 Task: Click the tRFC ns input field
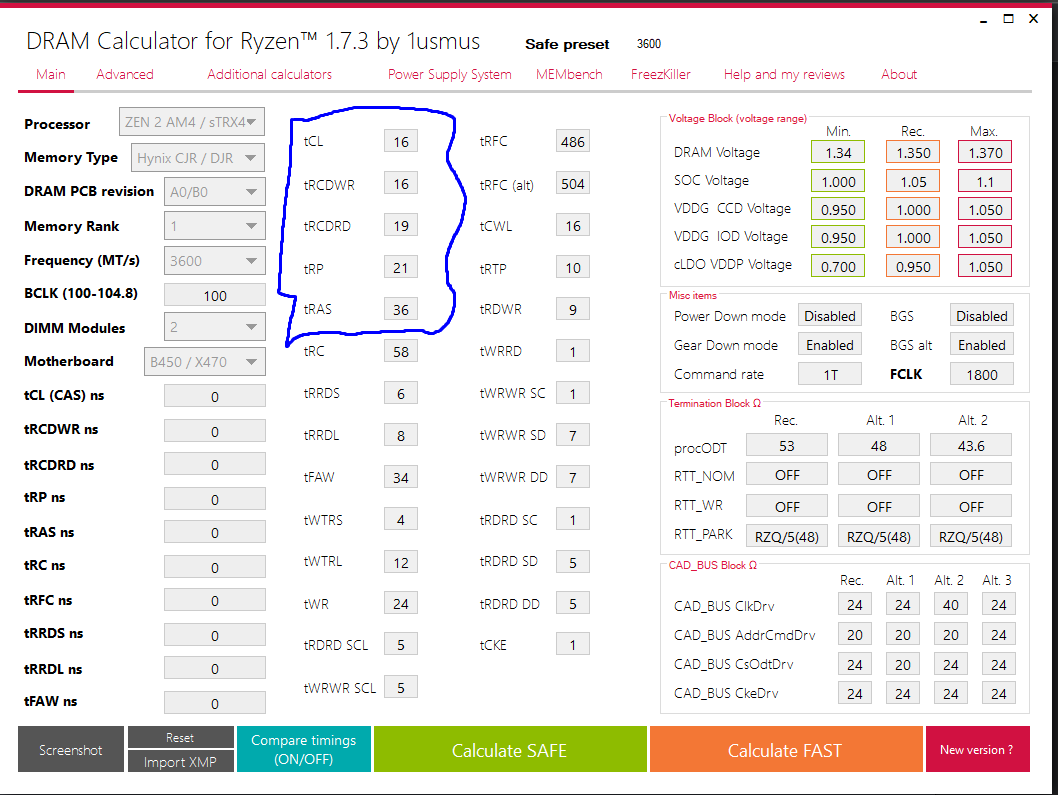[215, 601]
